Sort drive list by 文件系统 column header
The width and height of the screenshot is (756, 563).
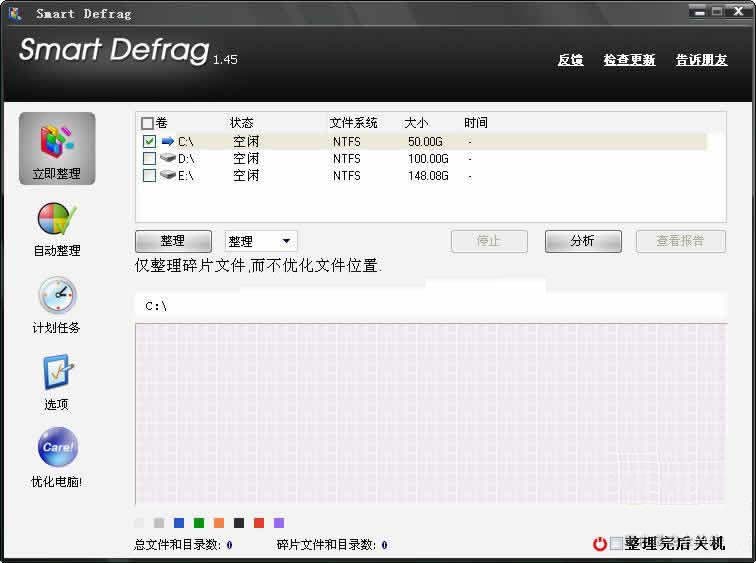pyautogui.click(x=353, y=123)
